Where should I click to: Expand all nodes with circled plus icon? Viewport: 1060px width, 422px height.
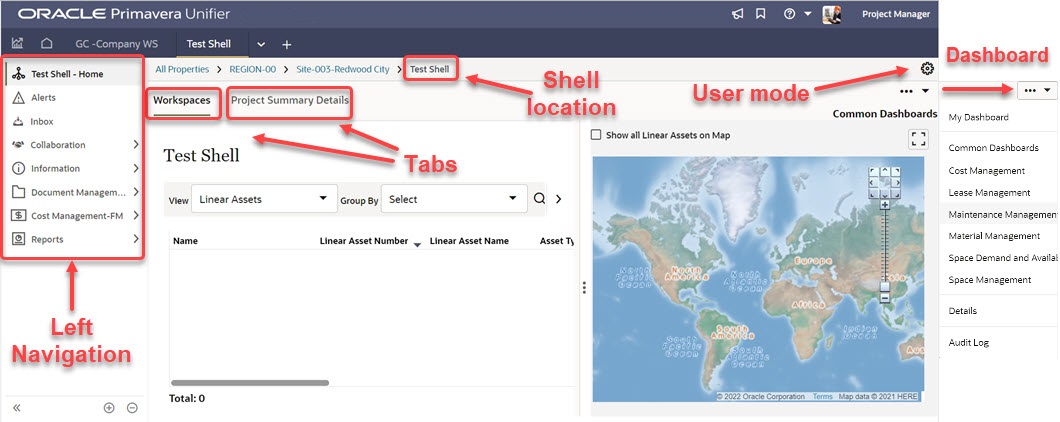pos(109,408)
